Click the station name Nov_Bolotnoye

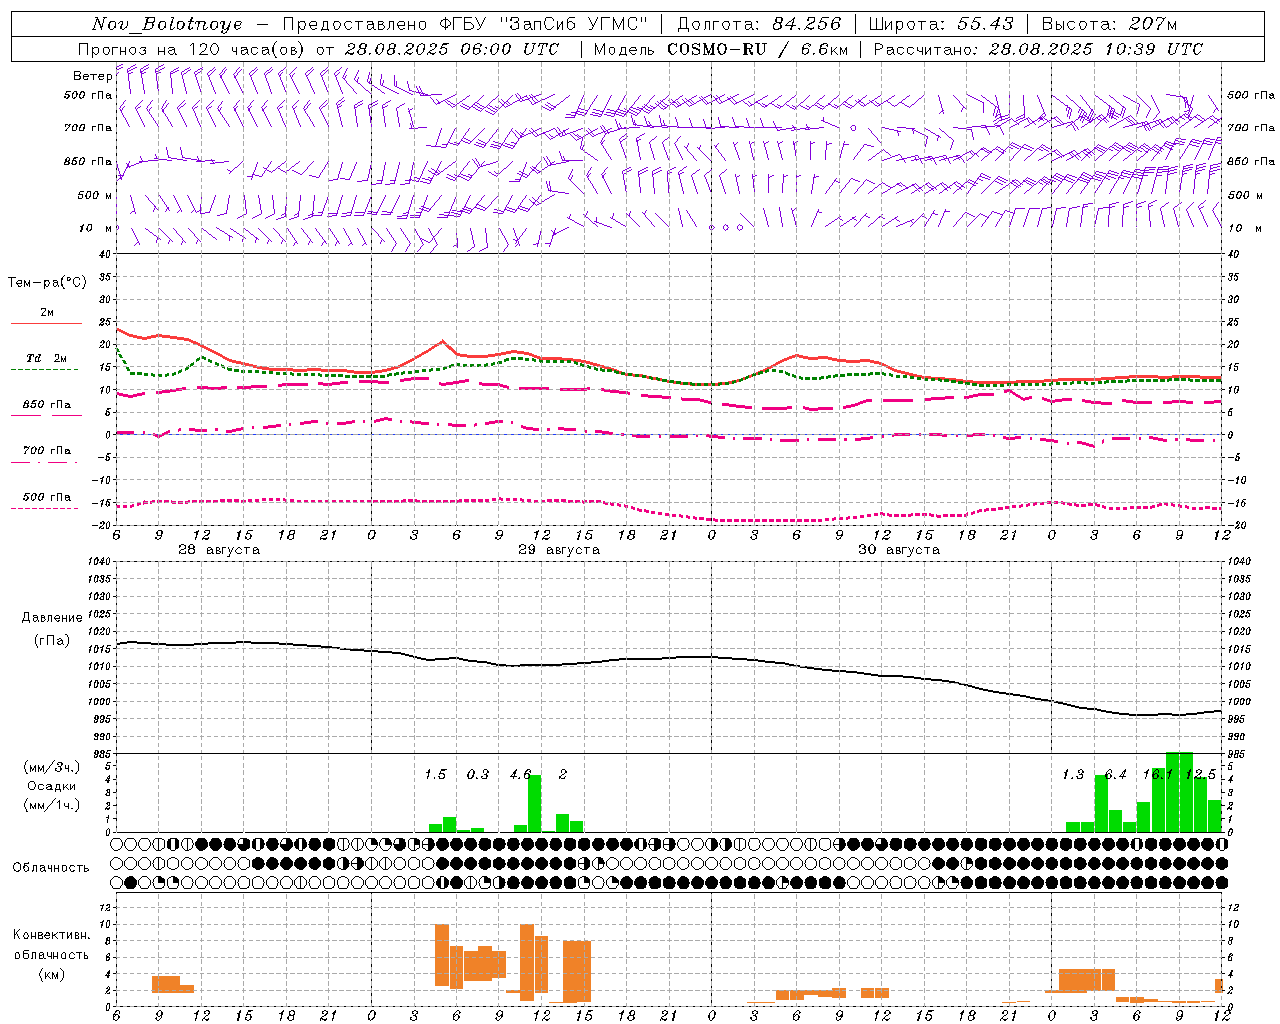167,24
